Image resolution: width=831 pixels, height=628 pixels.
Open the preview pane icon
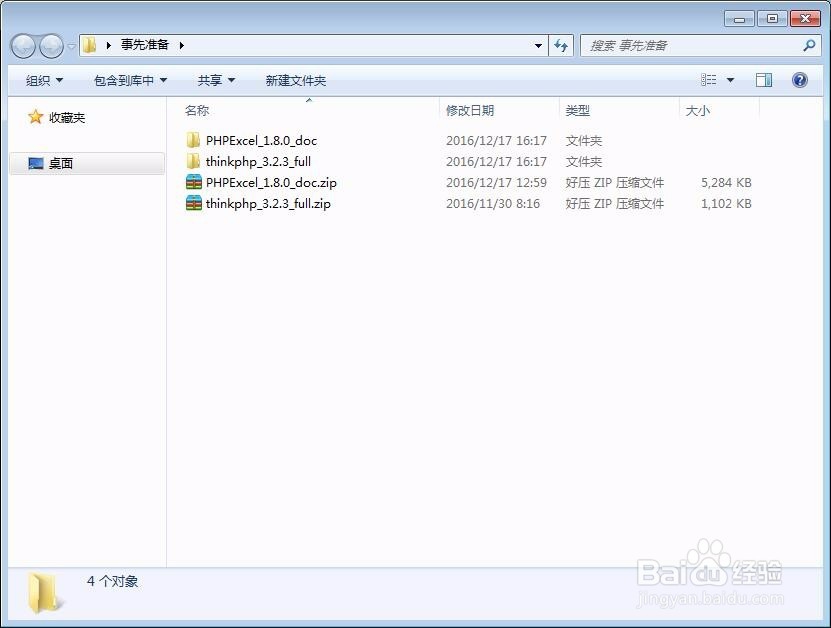(763, 79)
